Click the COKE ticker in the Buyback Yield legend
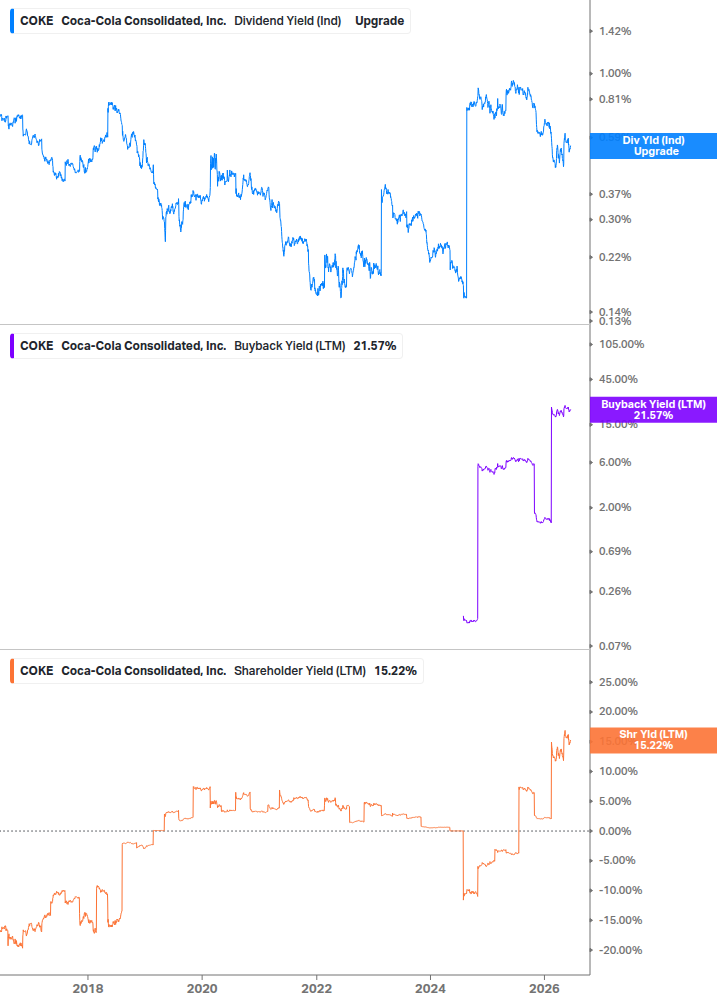This screenshot has width=717, height=1005. pyautogui.click(x=37, y=346)
